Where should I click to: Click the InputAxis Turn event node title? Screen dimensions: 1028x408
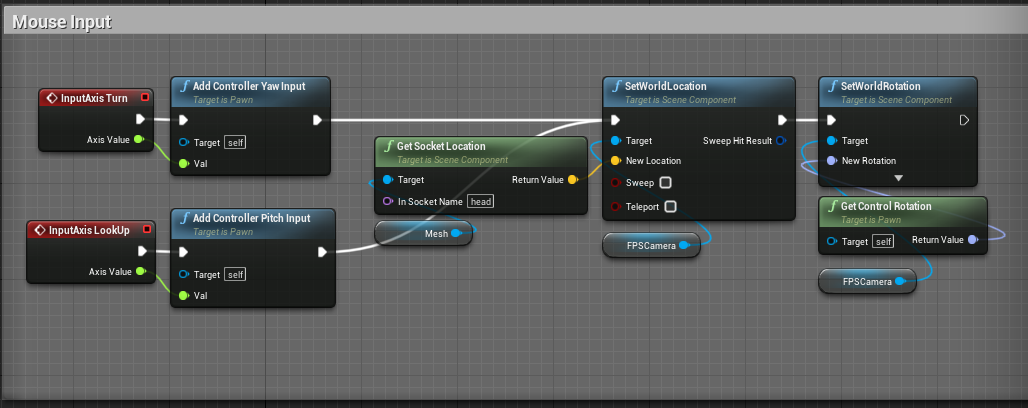click(93, 98)
